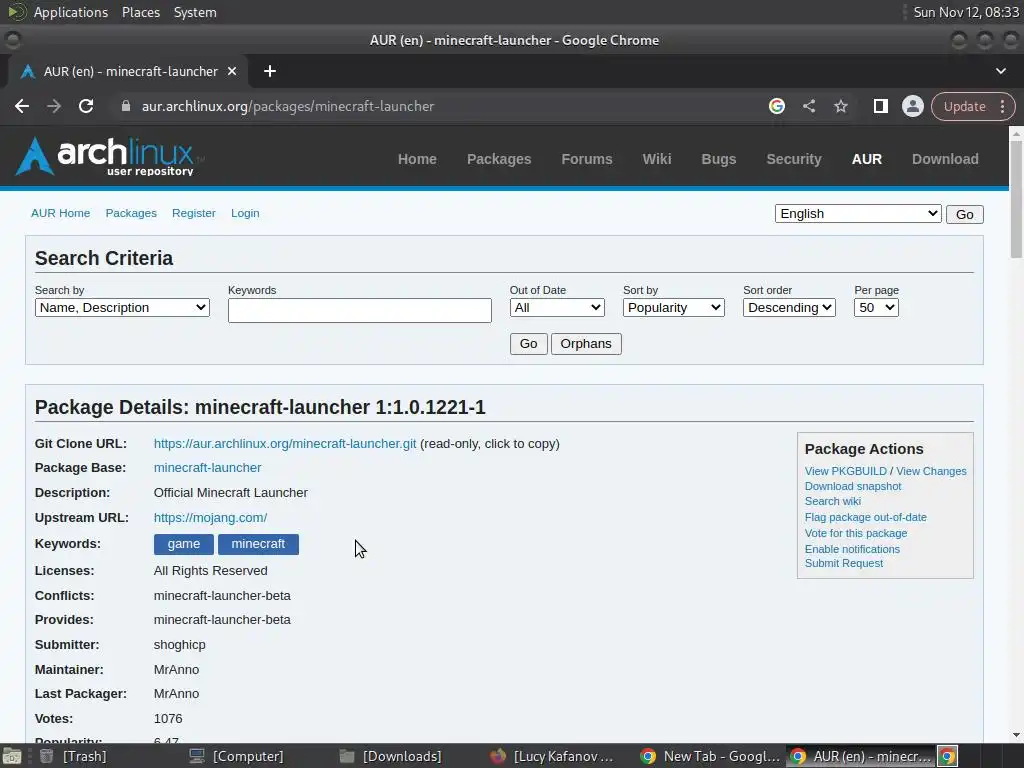
Task: View site info via the padlock icon
Action: point(126,106)
